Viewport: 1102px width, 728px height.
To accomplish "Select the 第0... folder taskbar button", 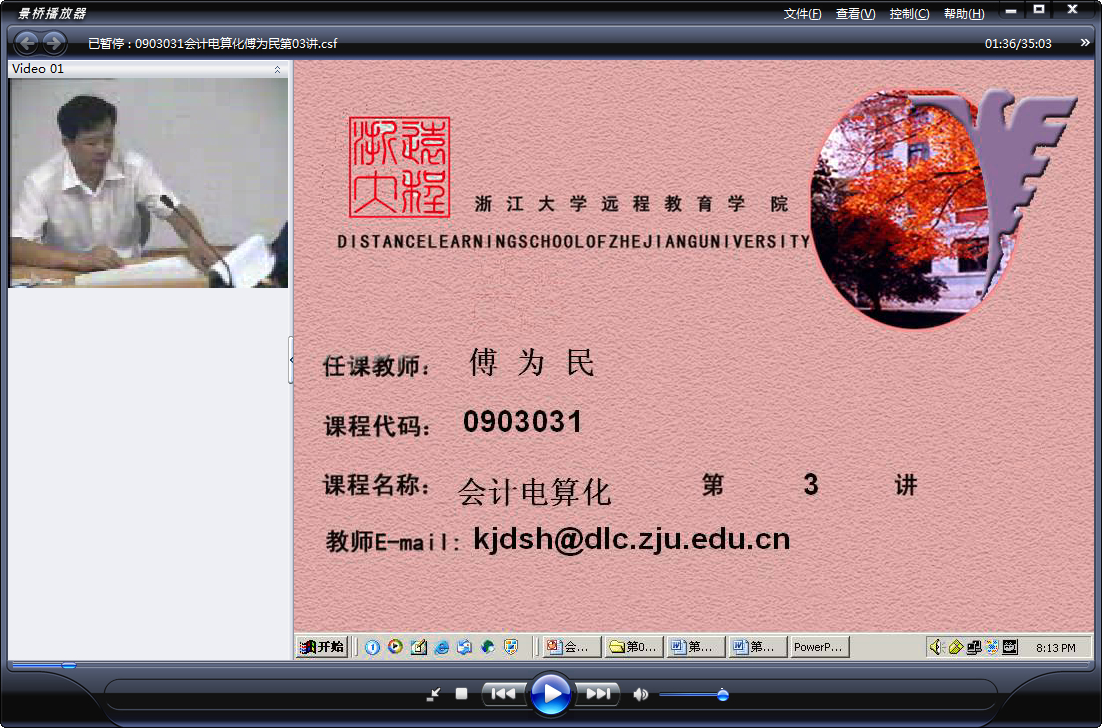I will tap(634, 646).
